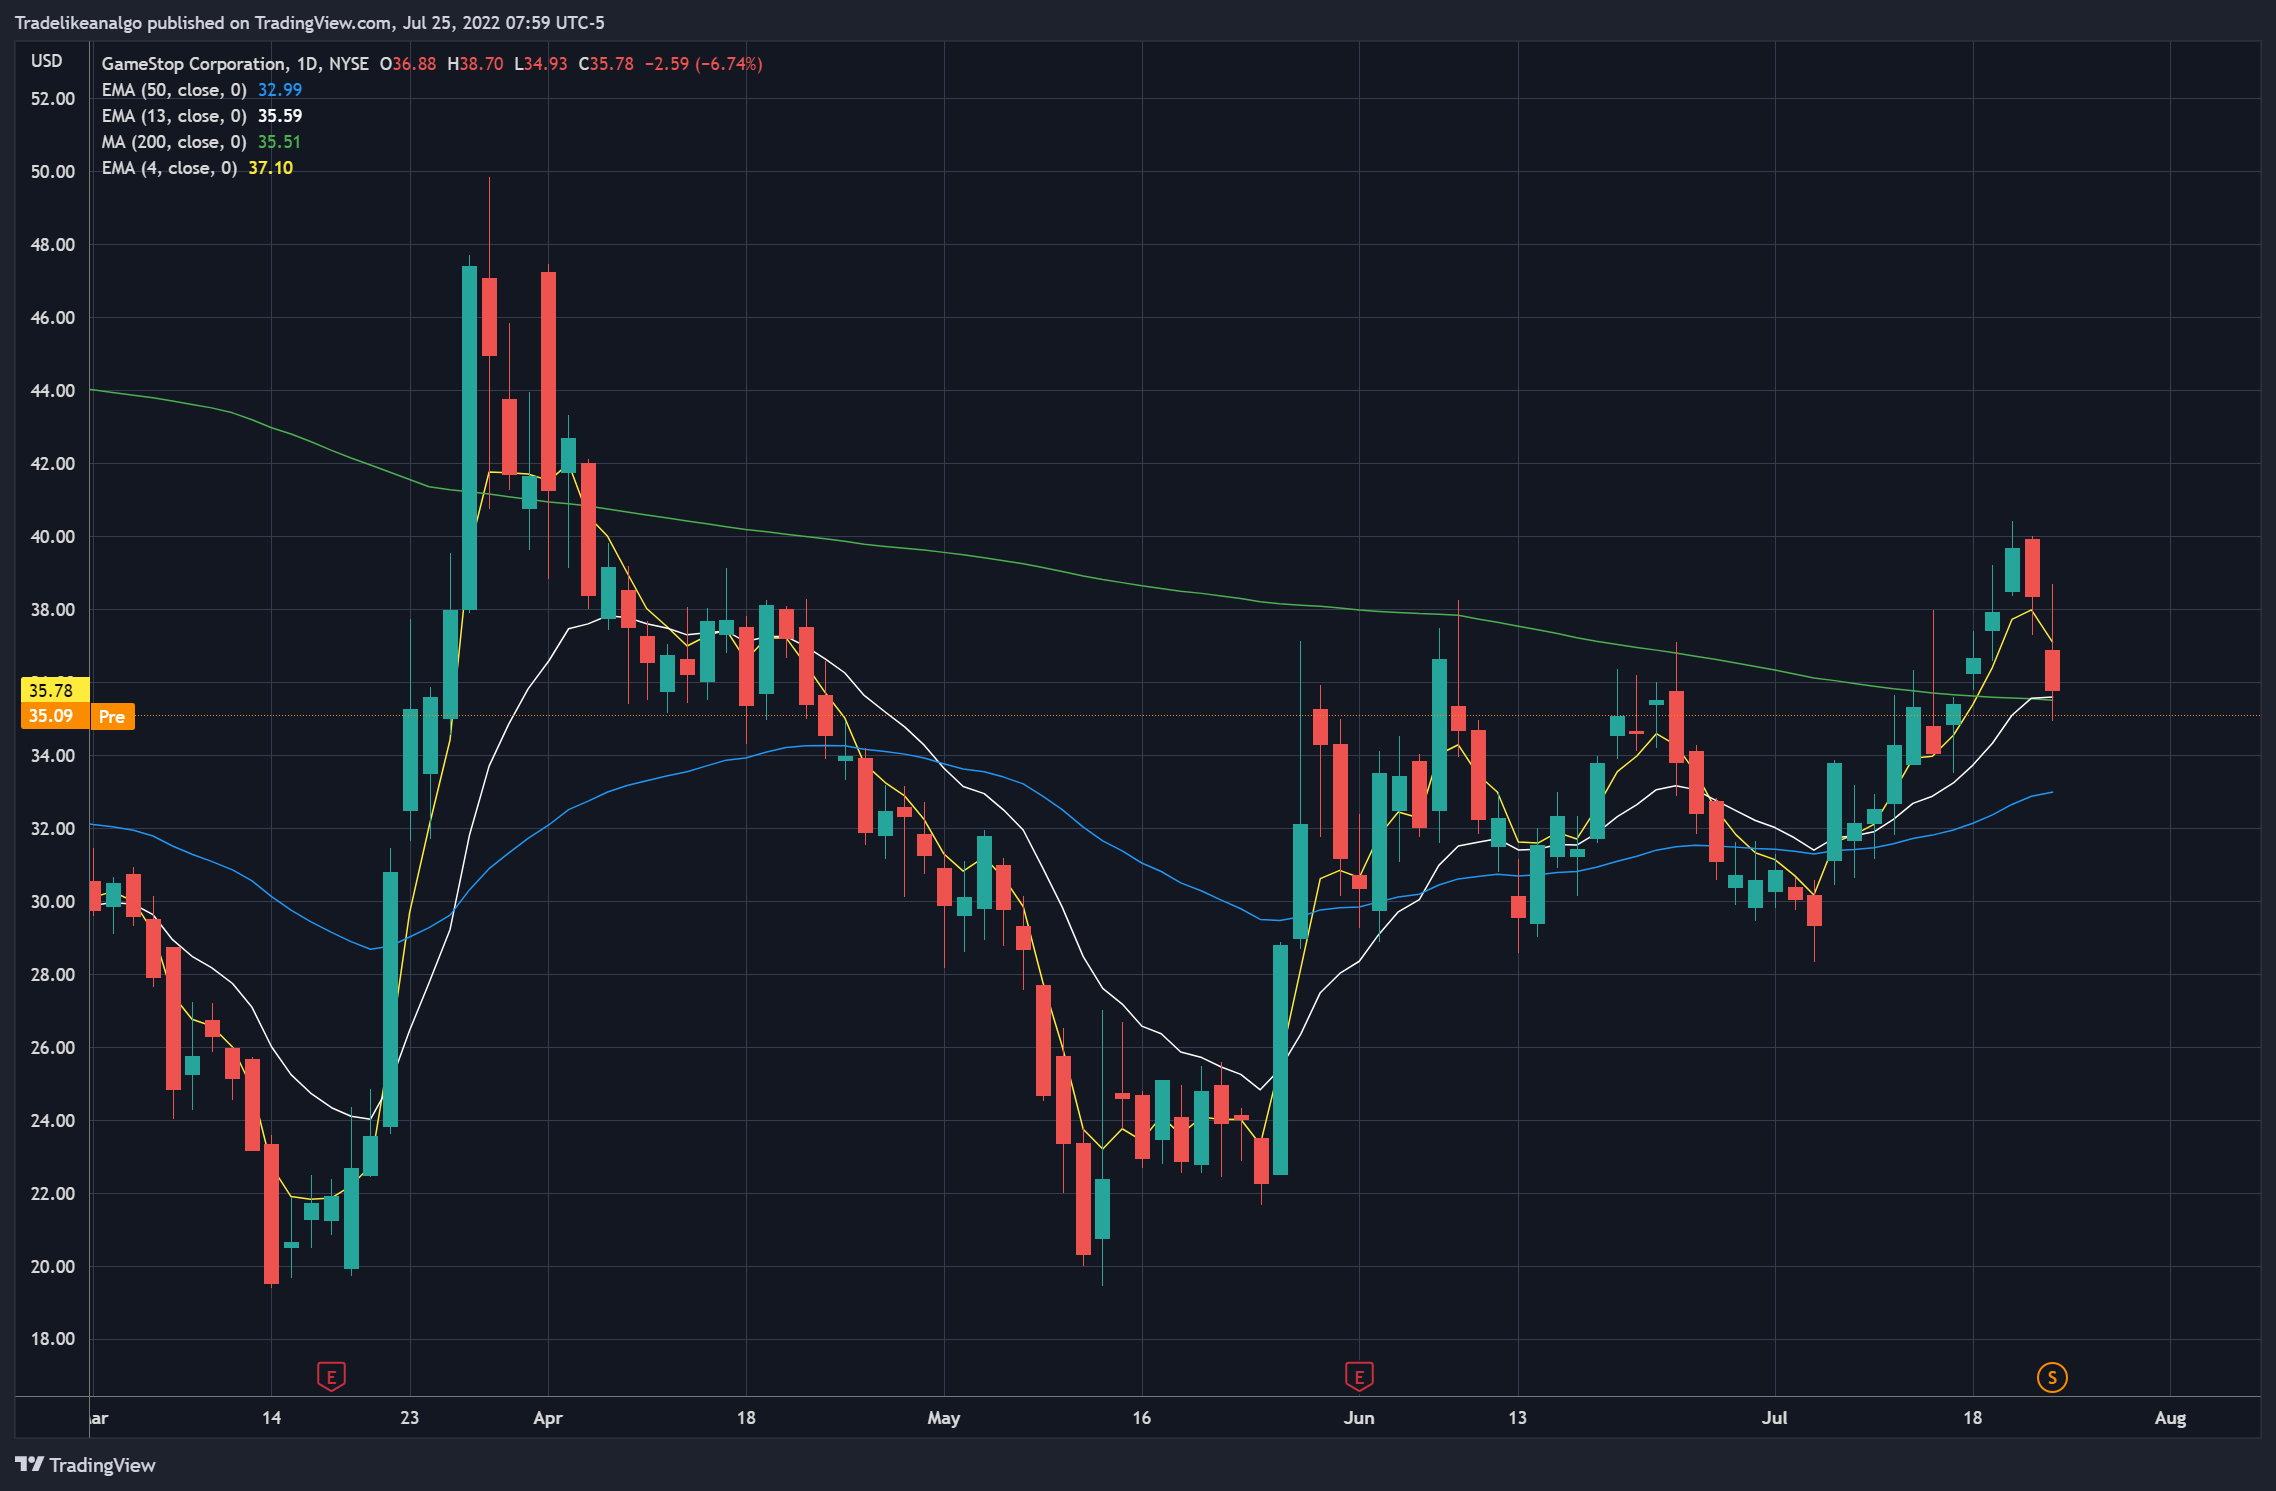Viewport: 2276px width, 1491px height.
Task: Click the earnings marker near Mar 17
Action: [331, 1376]
